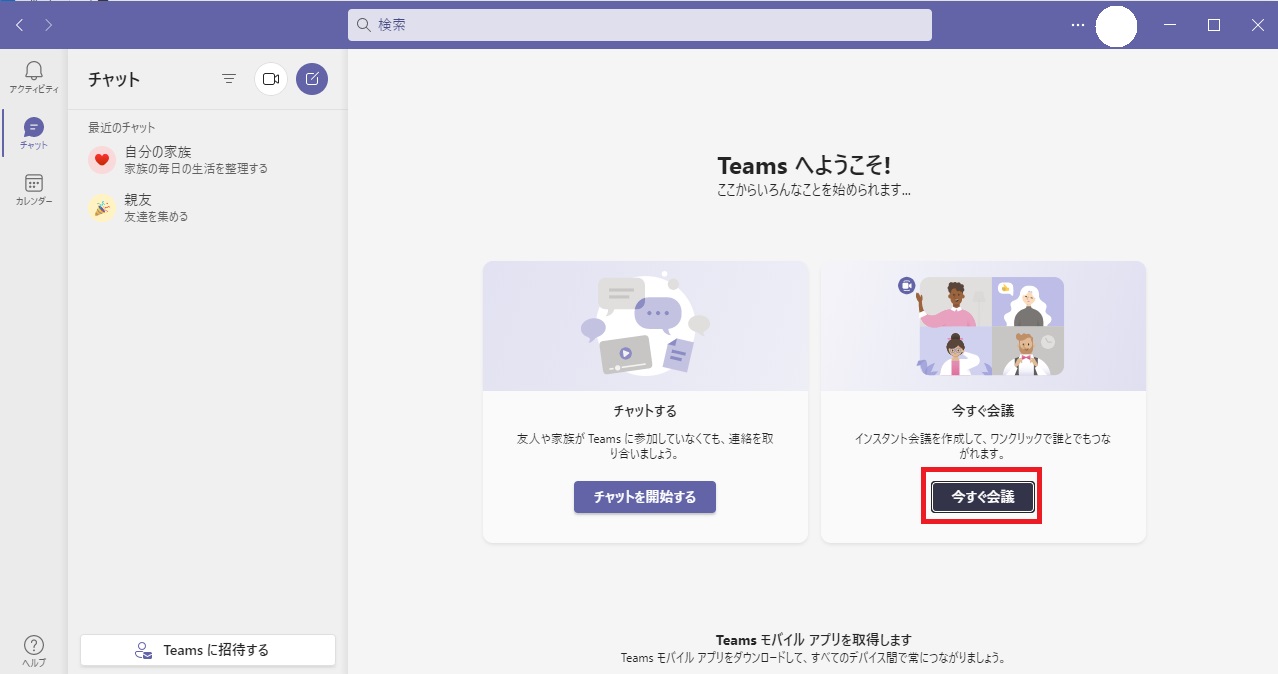The image size is (1278, 674).
Task: Compose a new chat with pencil icon
Action: click(312, 79)
